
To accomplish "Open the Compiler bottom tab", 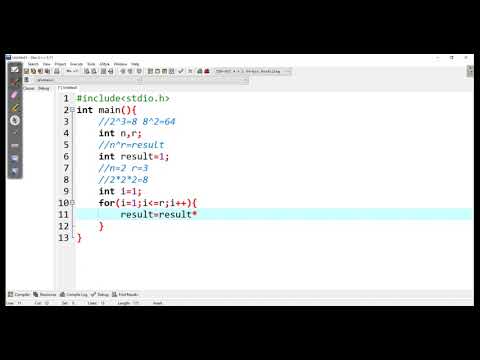I will click(19, 294).
